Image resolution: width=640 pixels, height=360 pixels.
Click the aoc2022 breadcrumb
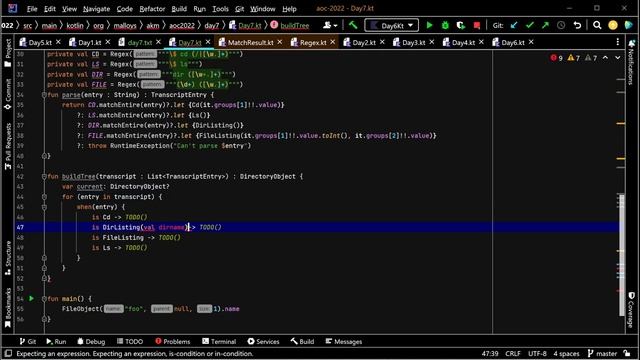coord(182,26)
